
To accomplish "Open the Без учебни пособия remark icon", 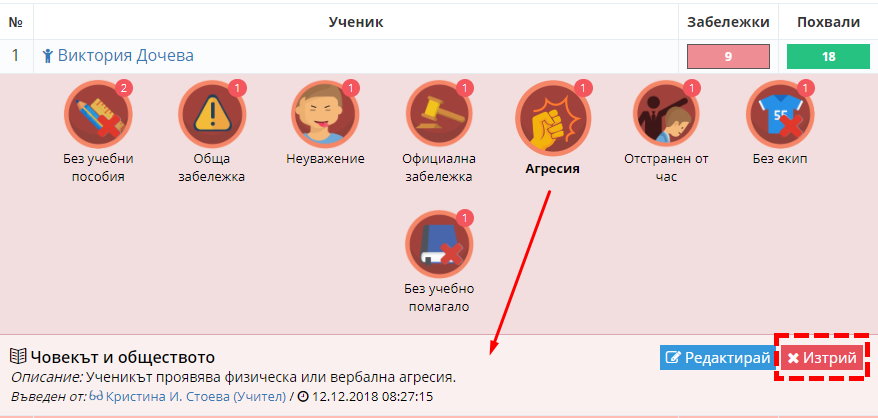I will (98, 114).
